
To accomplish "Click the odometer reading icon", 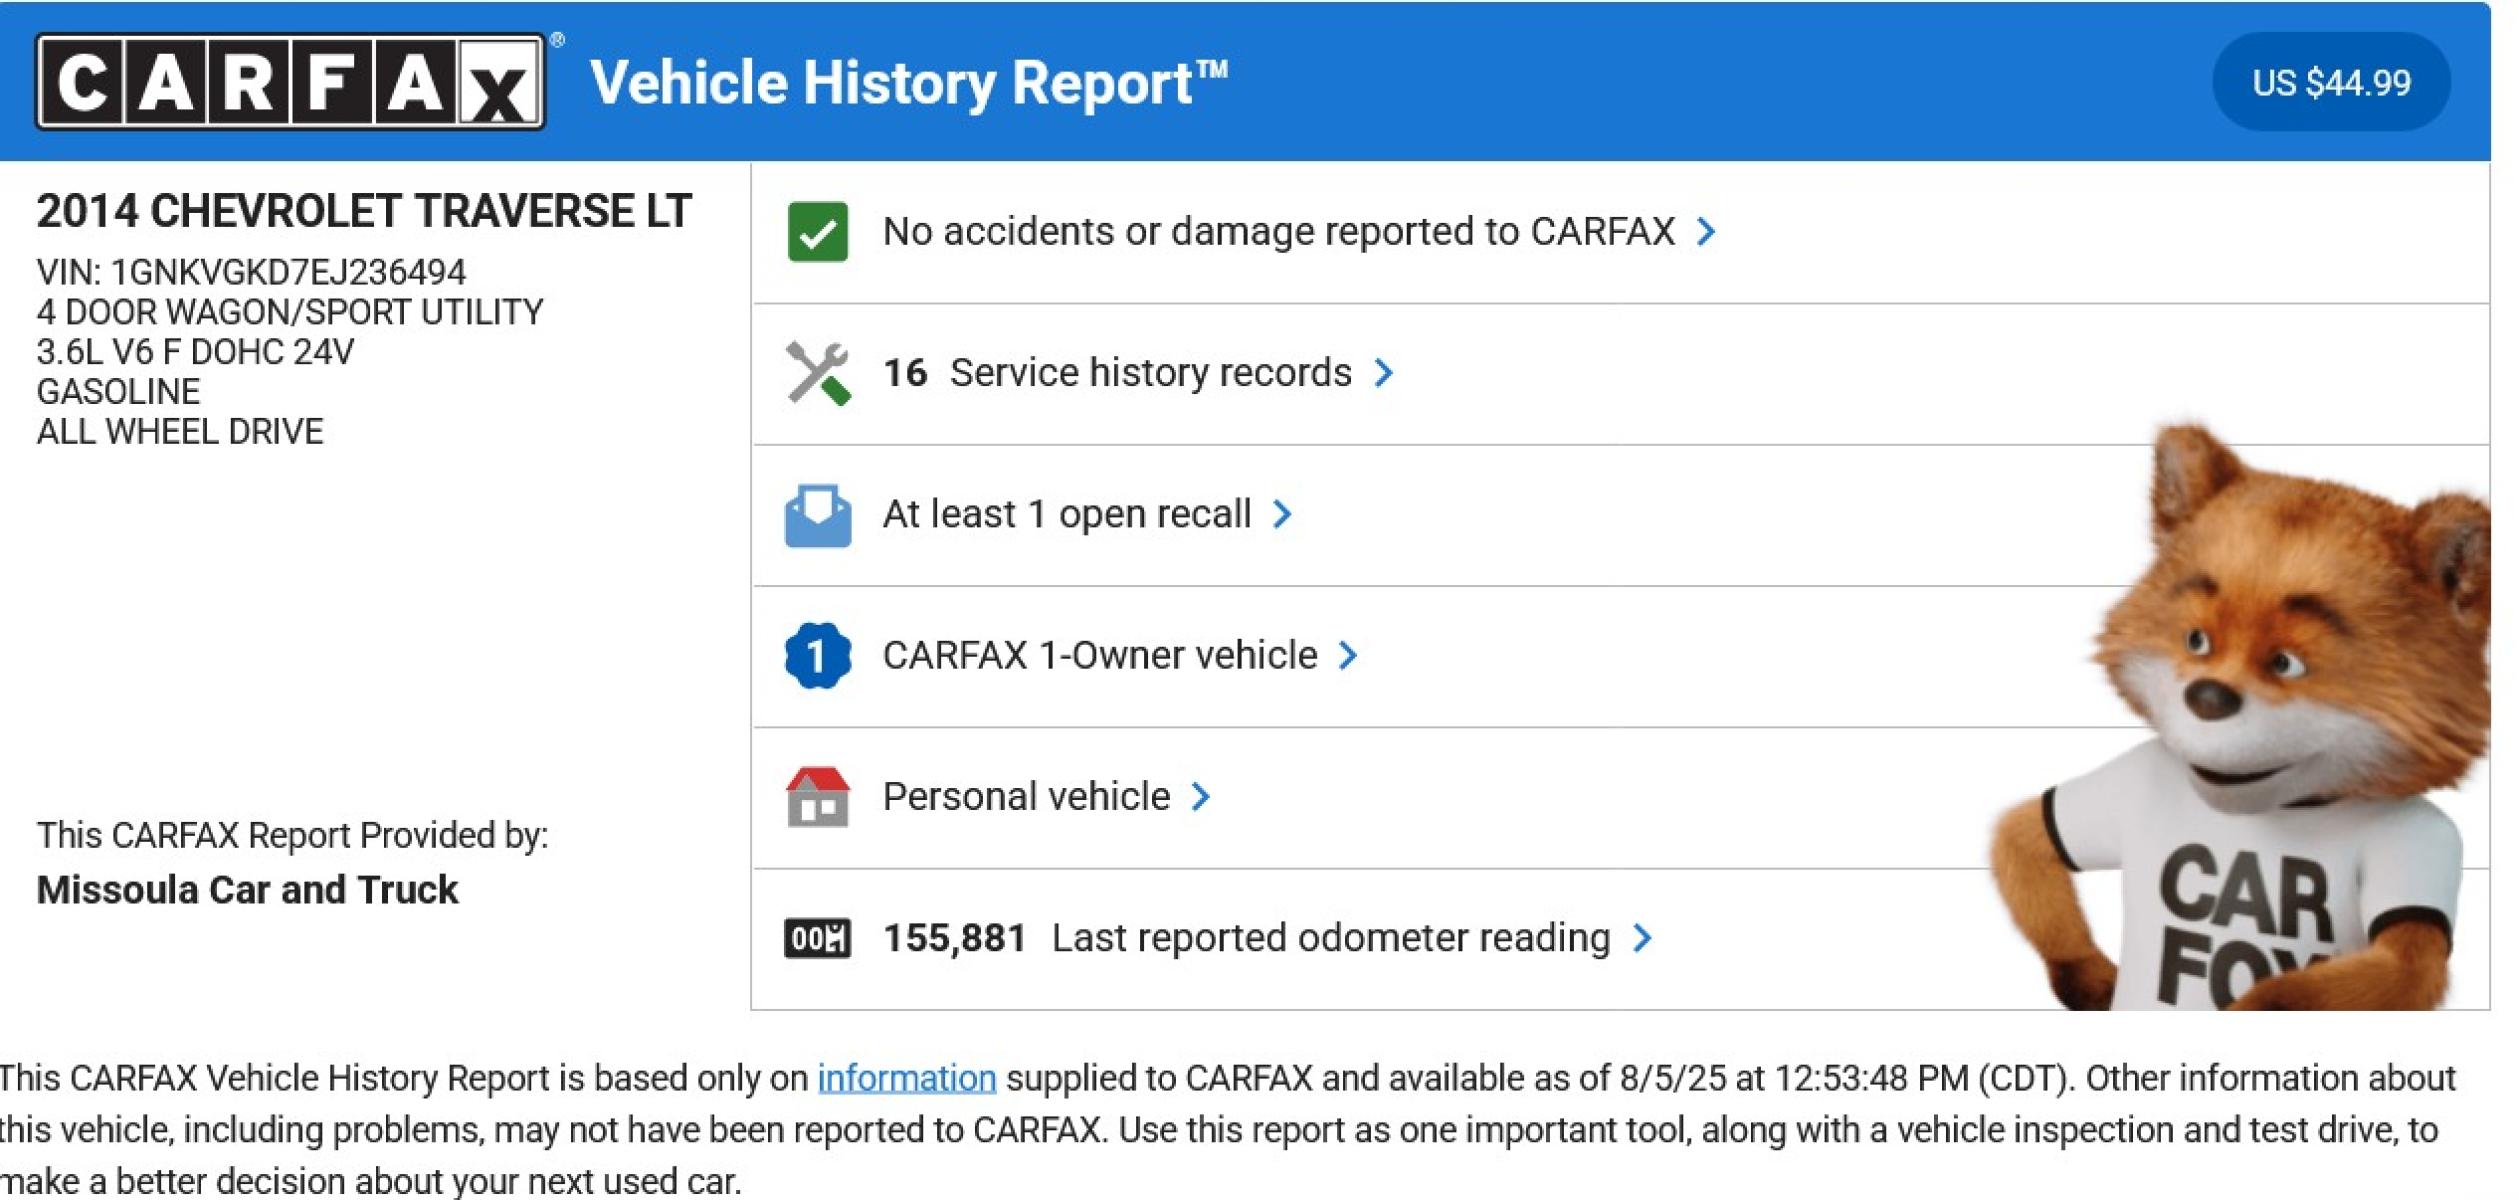I will pos(817,938).
